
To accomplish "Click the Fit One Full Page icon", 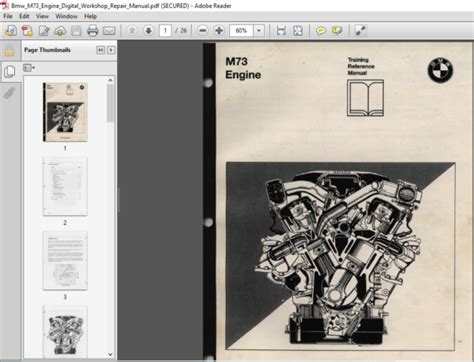I will (298, 31).
